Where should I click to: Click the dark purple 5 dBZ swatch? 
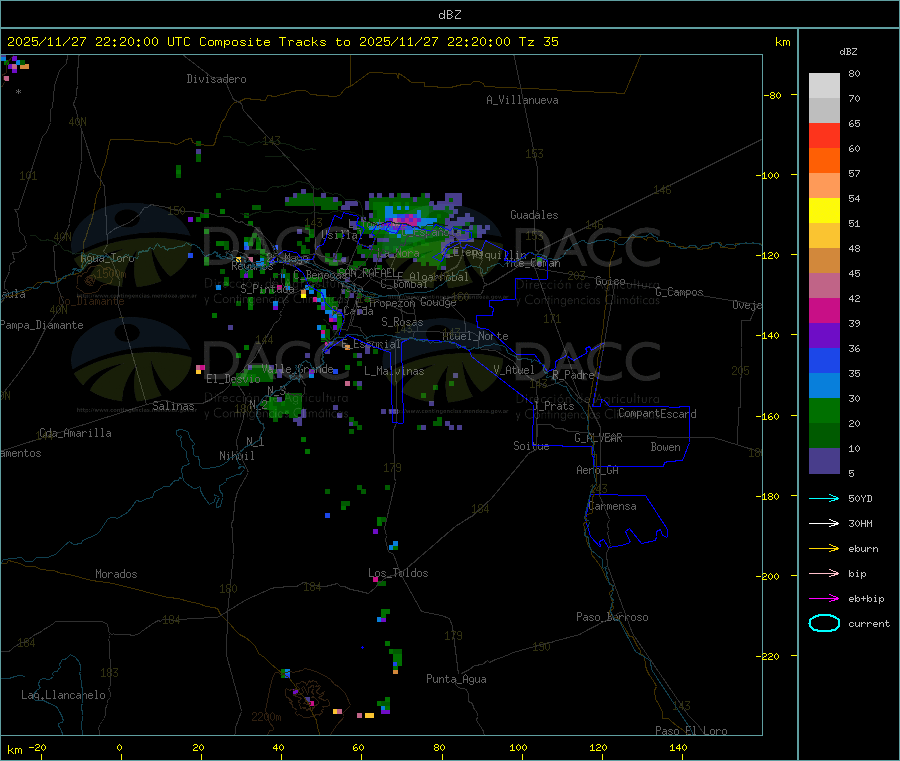point(824,461)
